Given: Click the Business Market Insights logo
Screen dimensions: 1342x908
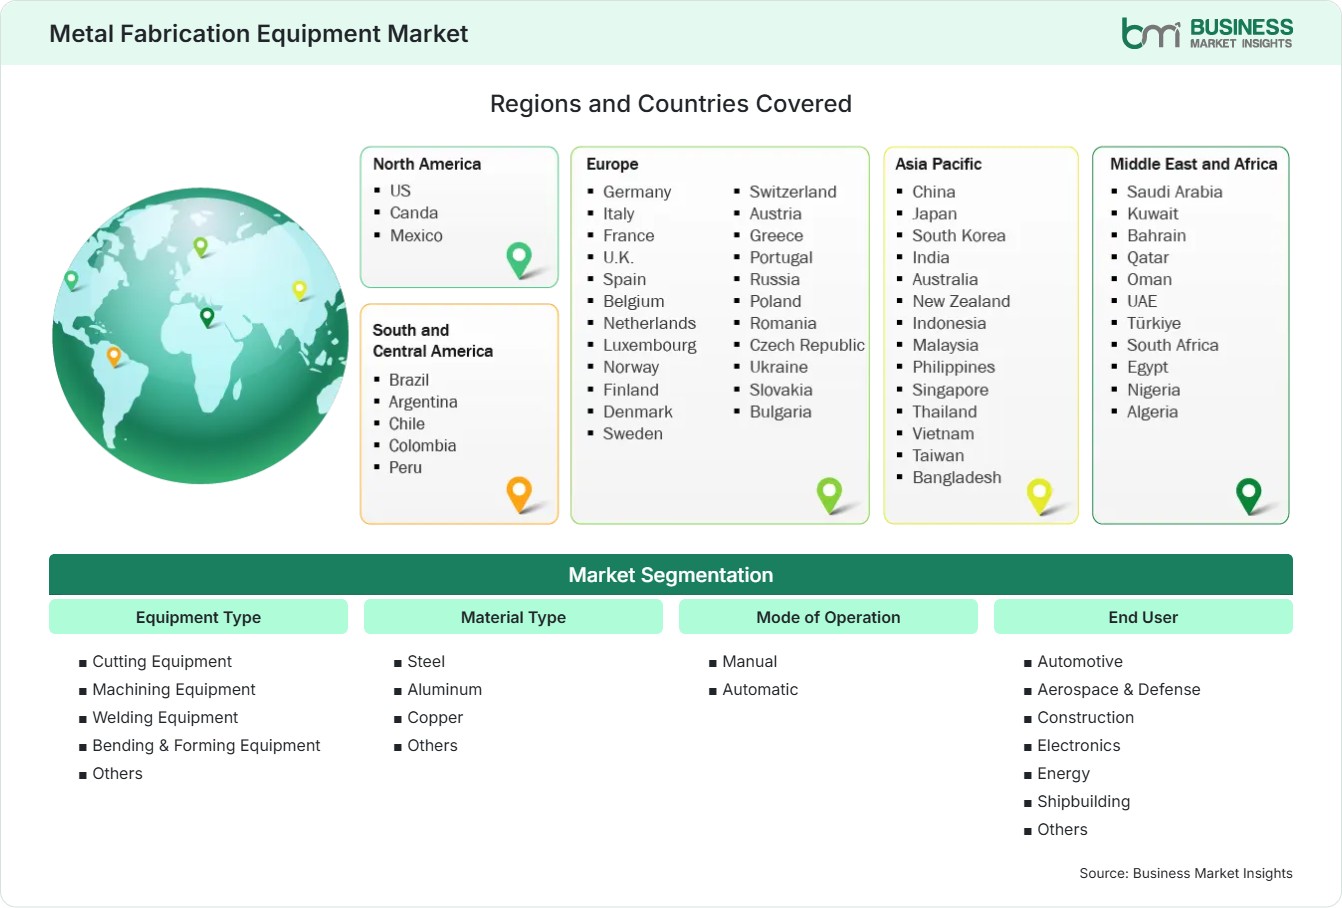Looking at the screenshot, I should (x=1207, y=33).
